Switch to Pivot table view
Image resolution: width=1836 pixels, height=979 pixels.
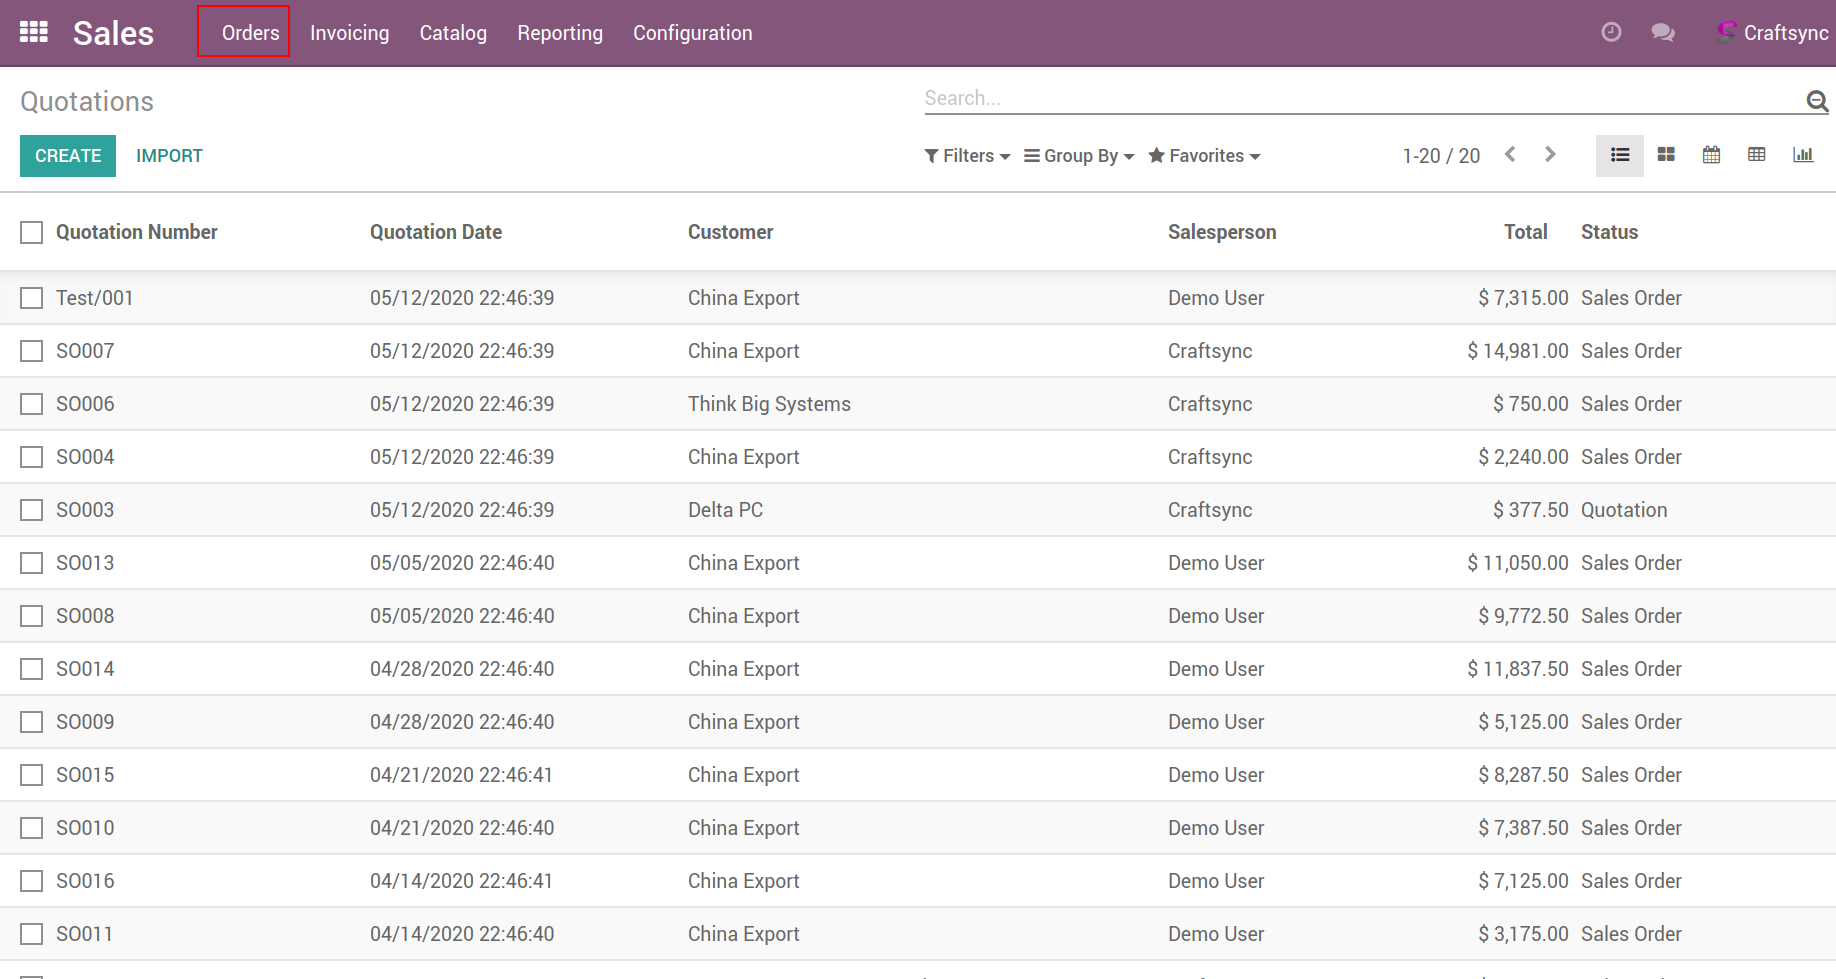[x=1756, y=155]
